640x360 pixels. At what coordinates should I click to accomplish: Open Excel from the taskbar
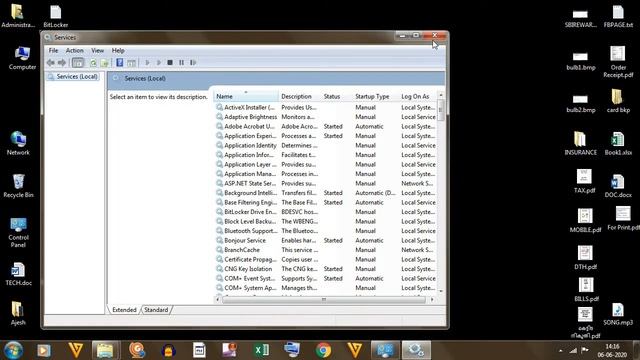(x=261, y=350)
